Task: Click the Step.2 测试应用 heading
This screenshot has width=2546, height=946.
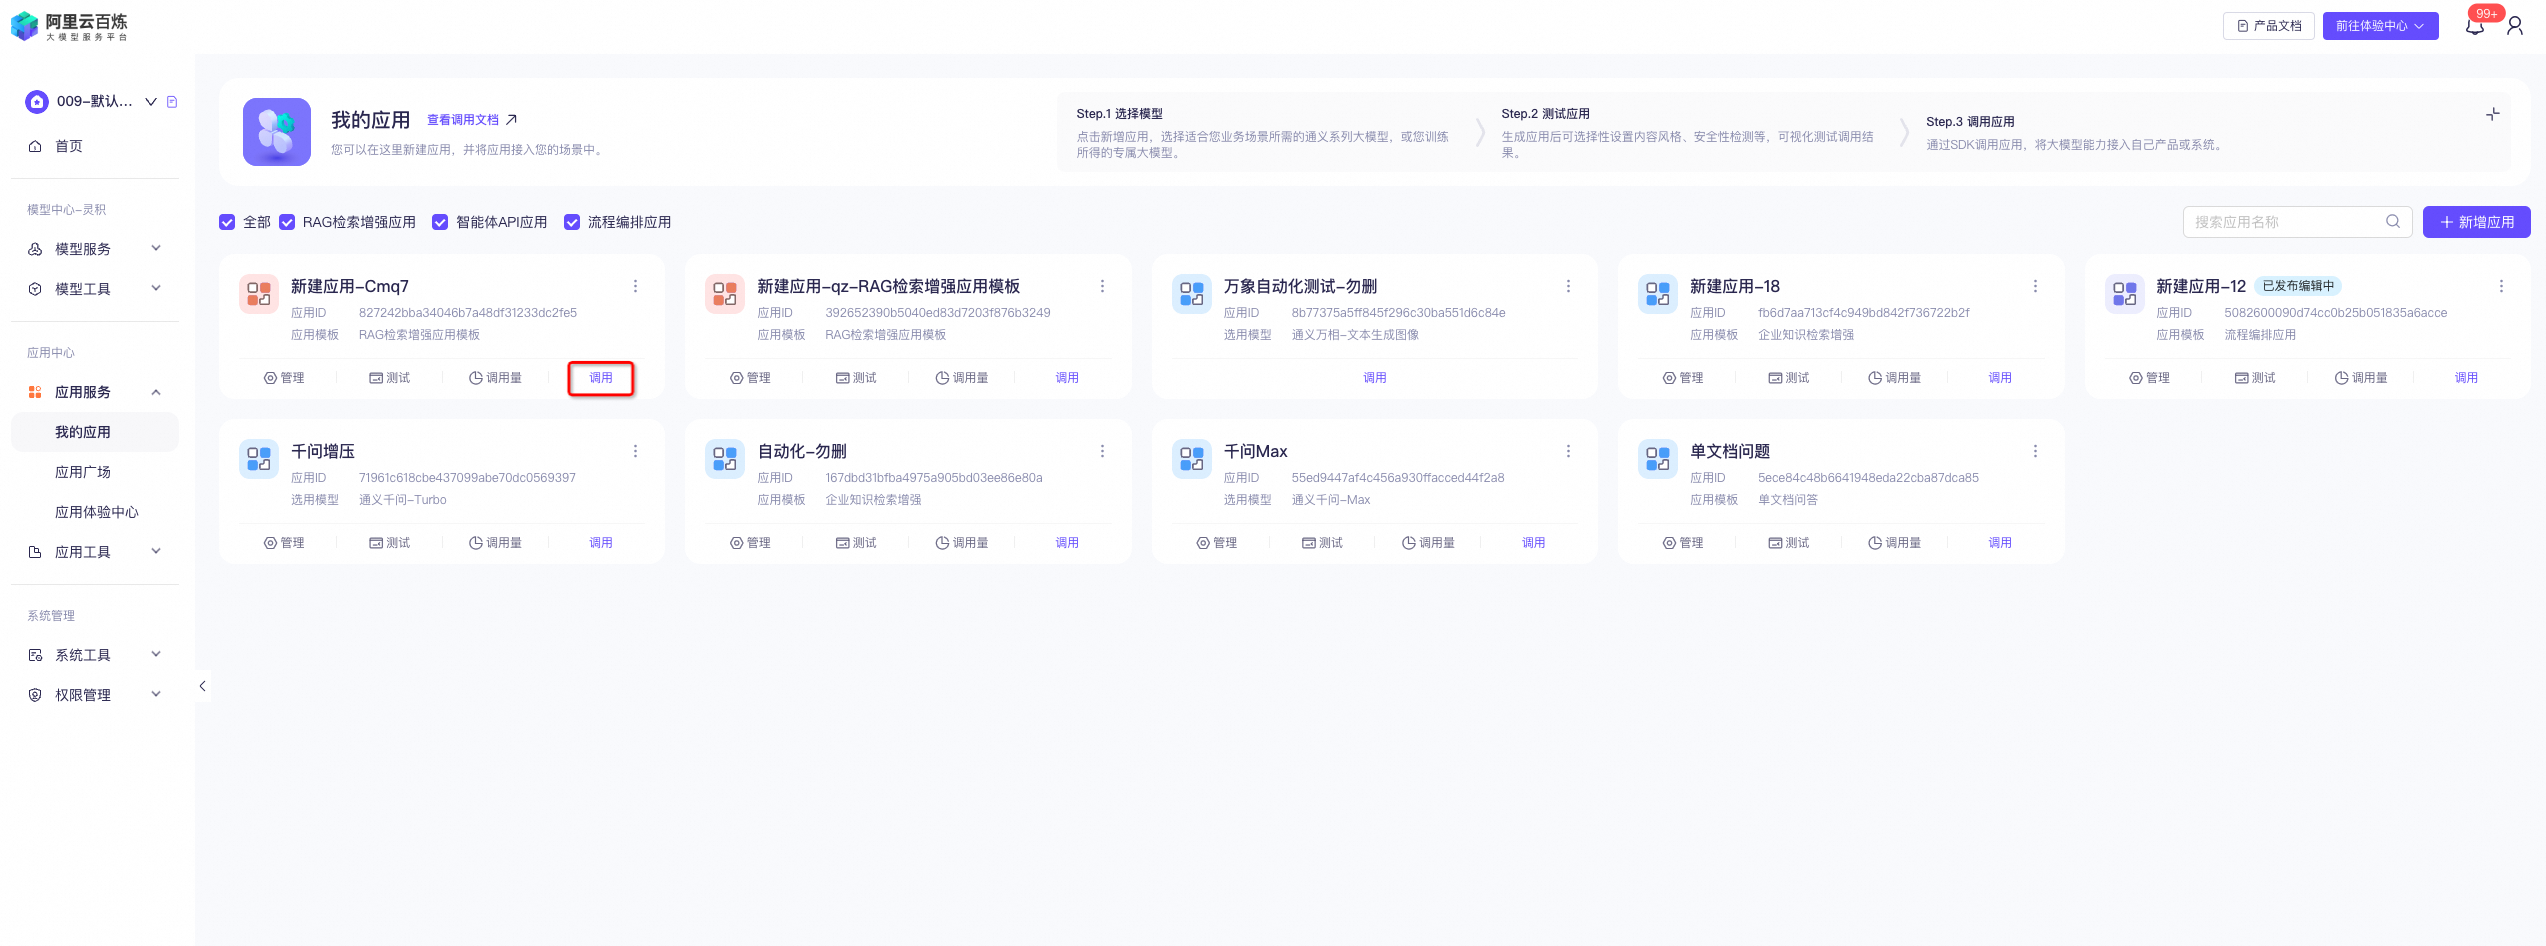Action: click(1545, 114)
